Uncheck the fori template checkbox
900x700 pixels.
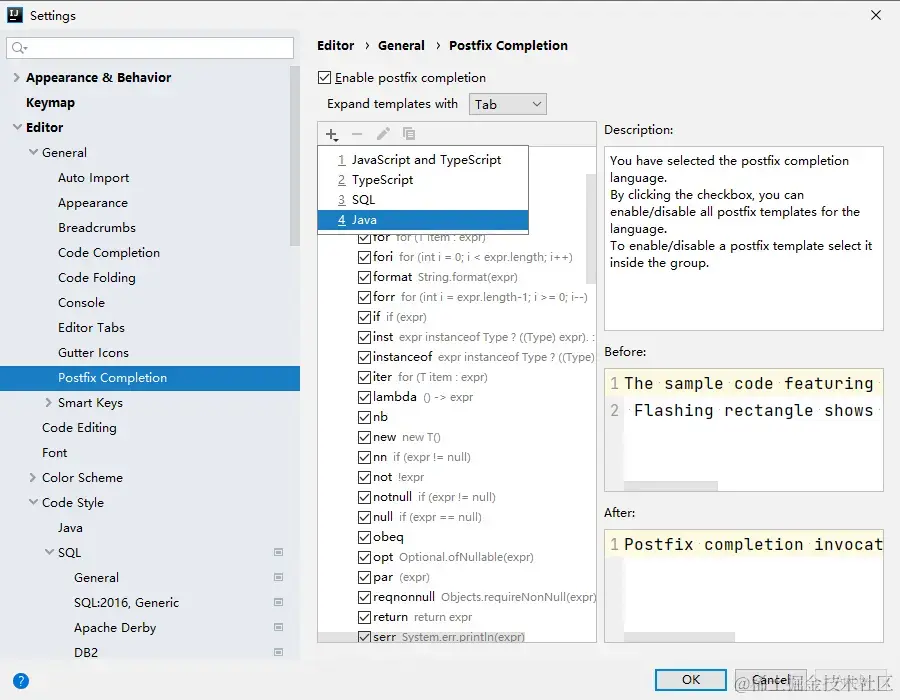click(x=364, y=257)
